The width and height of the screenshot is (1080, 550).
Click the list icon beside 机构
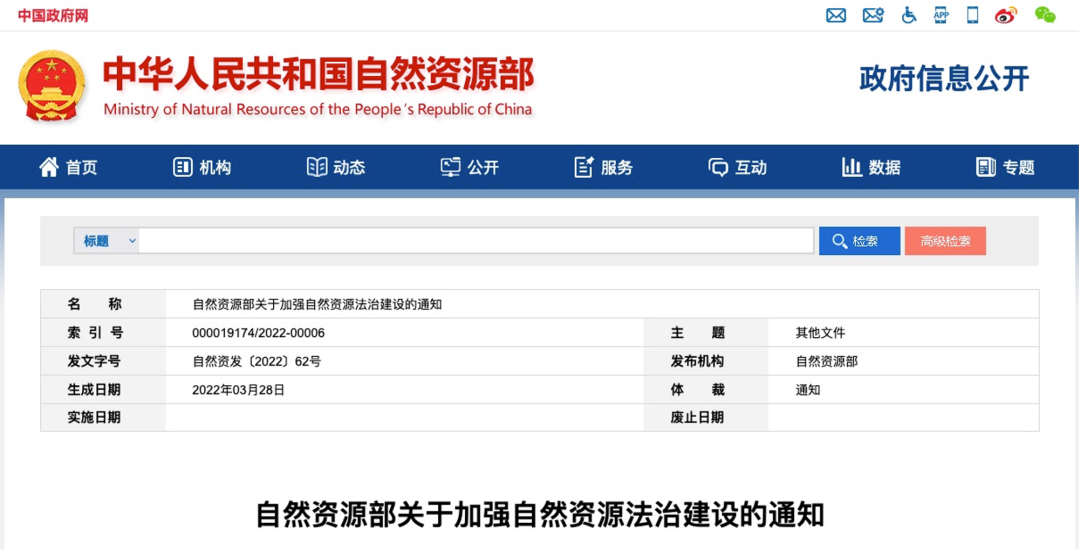(x=183, y=167)
